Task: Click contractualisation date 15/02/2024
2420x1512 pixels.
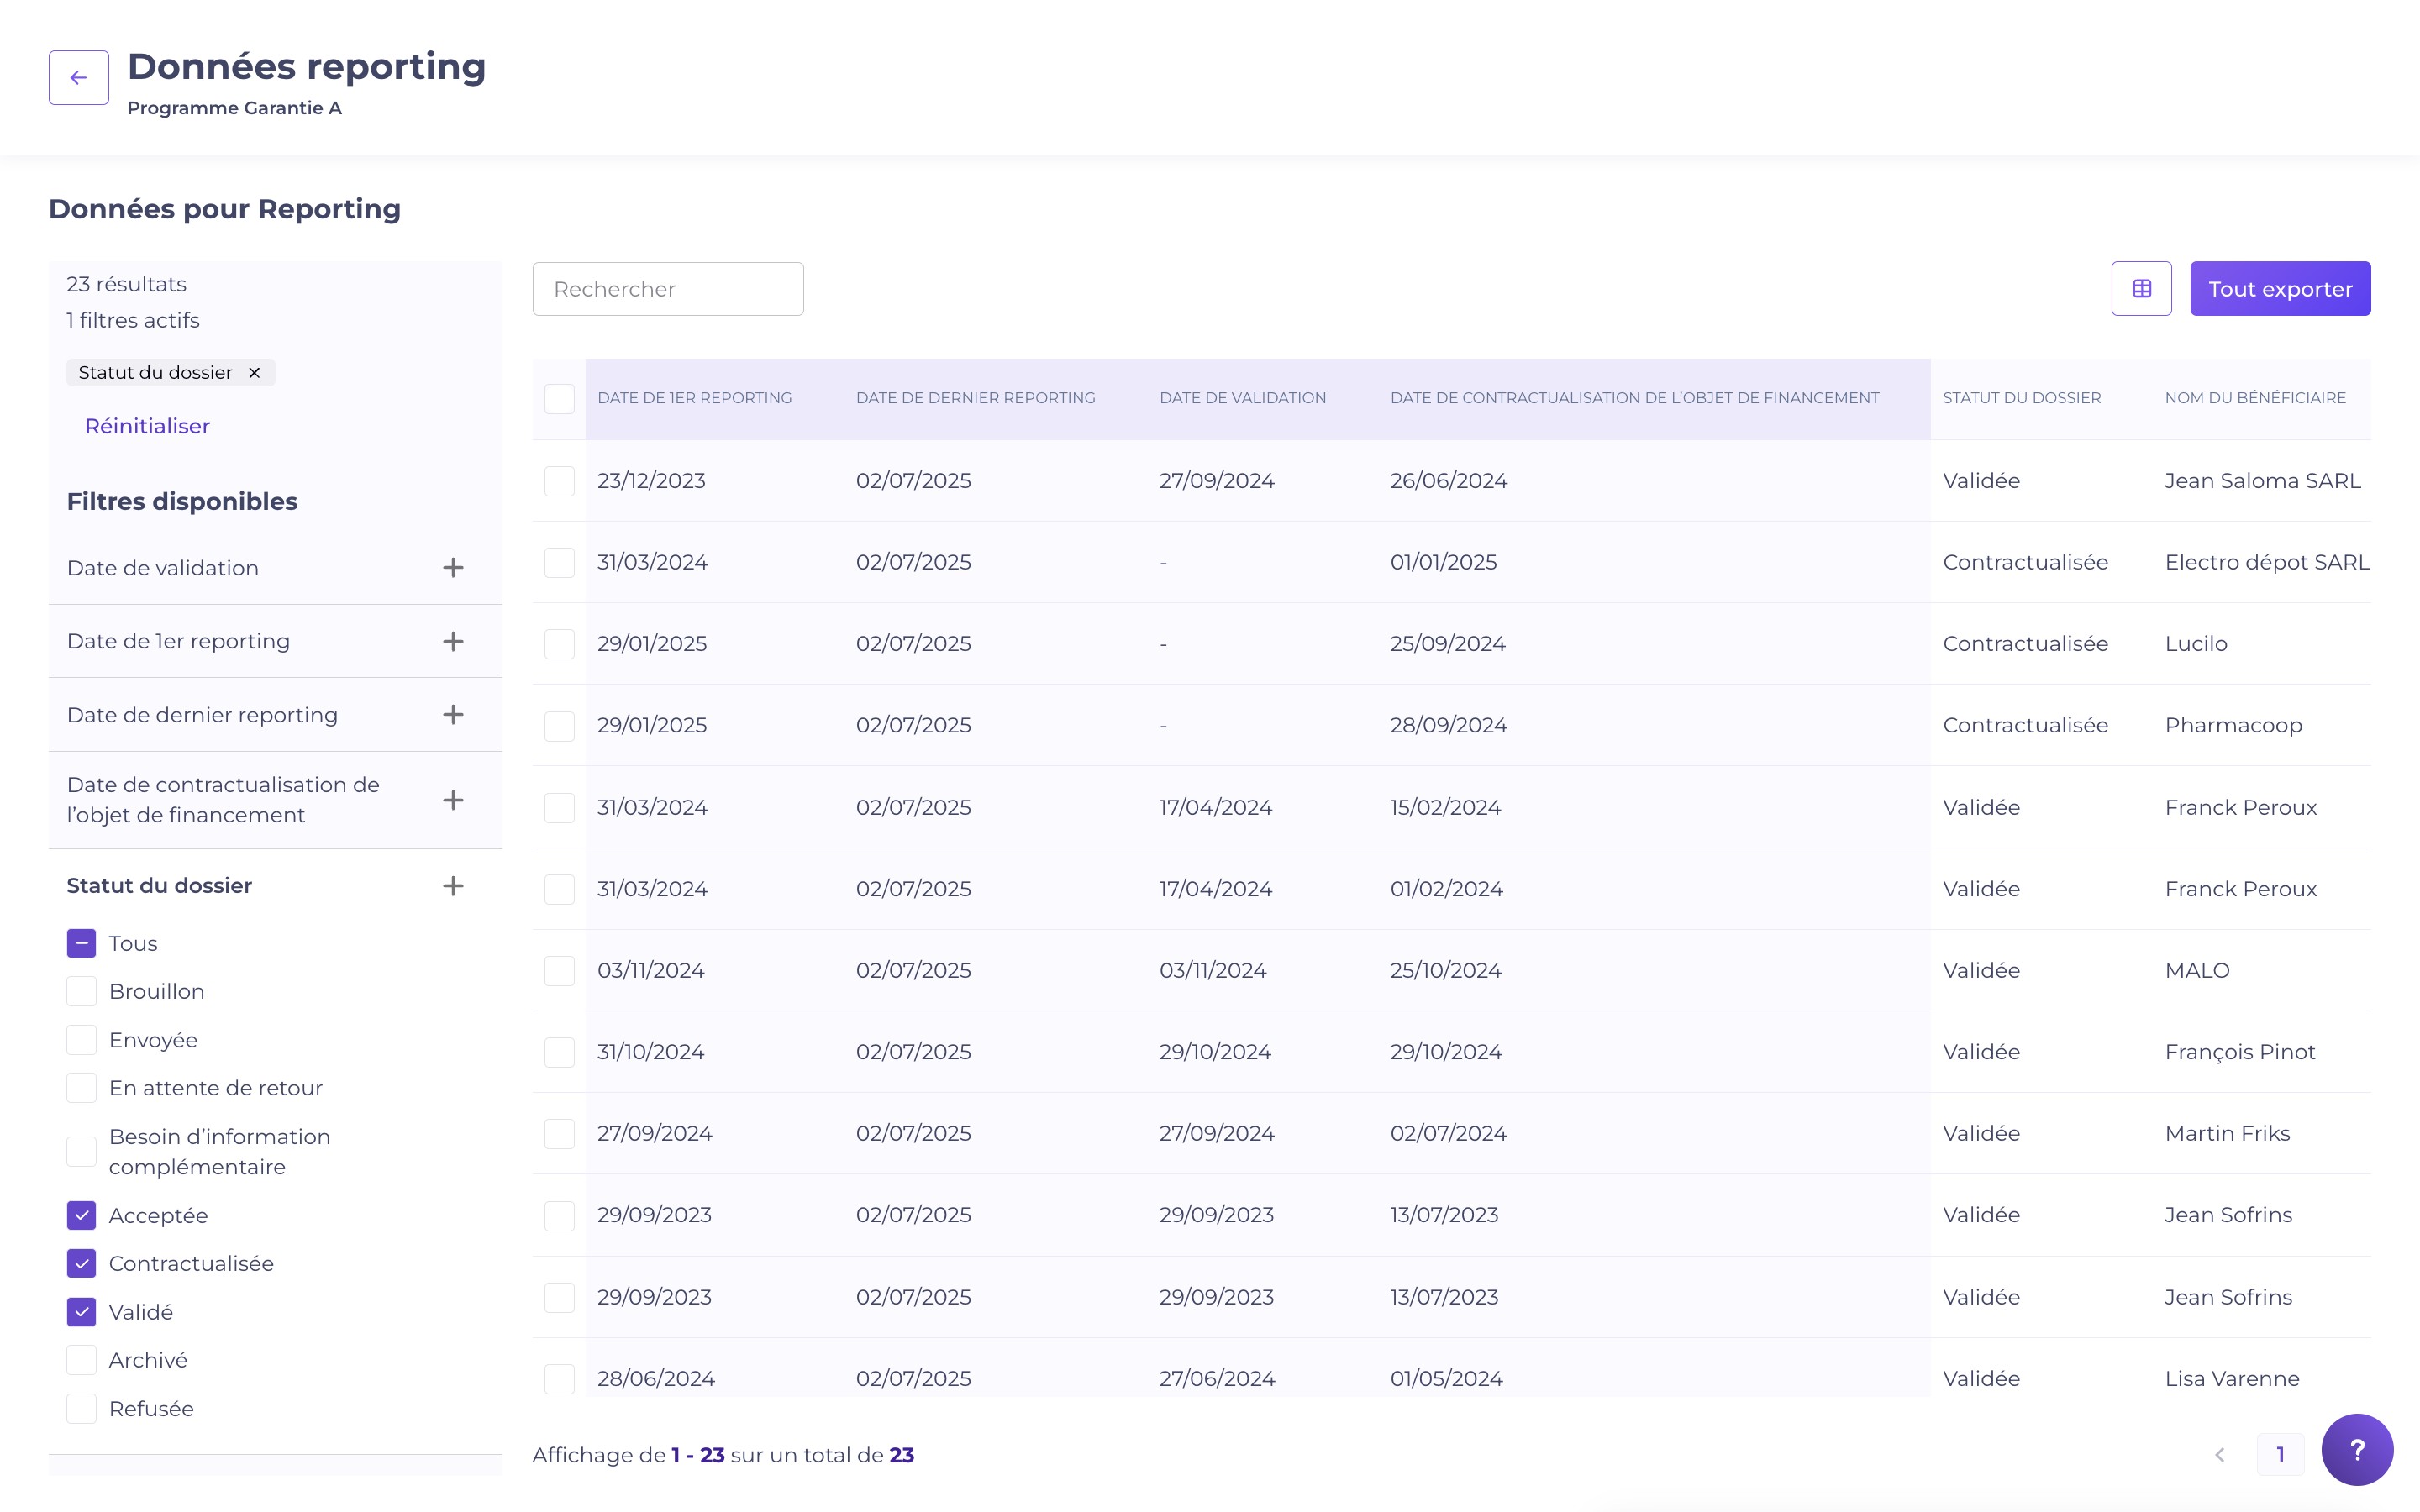Action: [1445, 807]
